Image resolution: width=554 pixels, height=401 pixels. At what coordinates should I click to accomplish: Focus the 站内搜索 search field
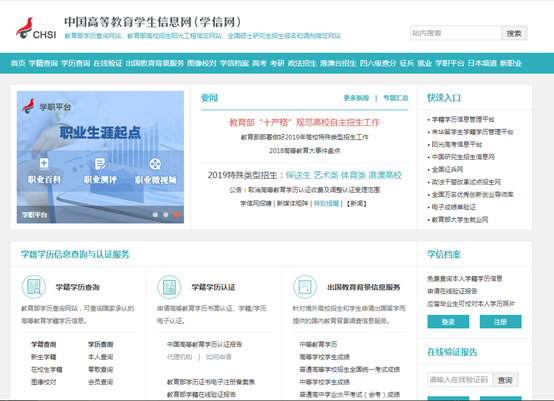click(x=455, y=33)
